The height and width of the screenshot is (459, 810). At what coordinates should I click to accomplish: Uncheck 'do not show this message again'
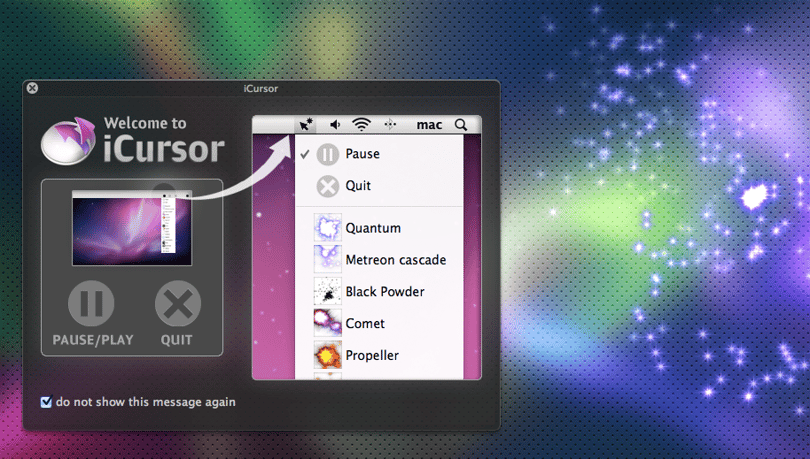(46, 402)
